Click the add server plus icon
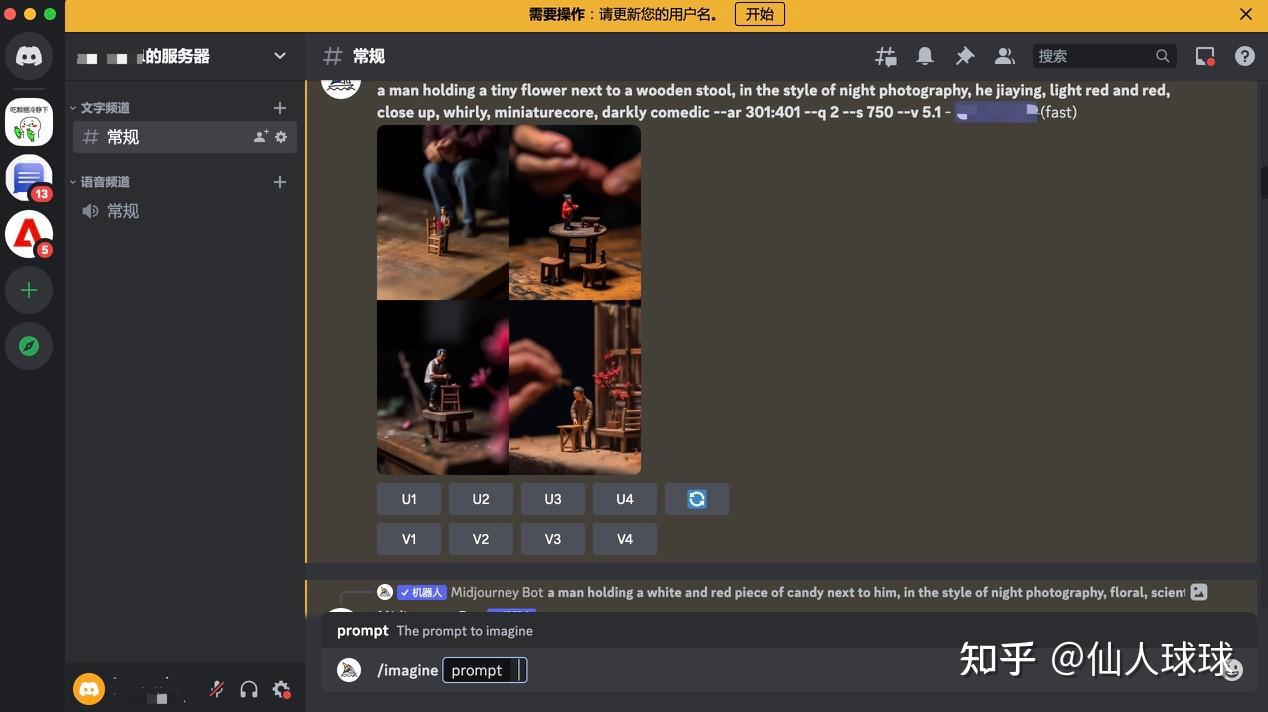The image size is (1268, 712). (29, 289)
